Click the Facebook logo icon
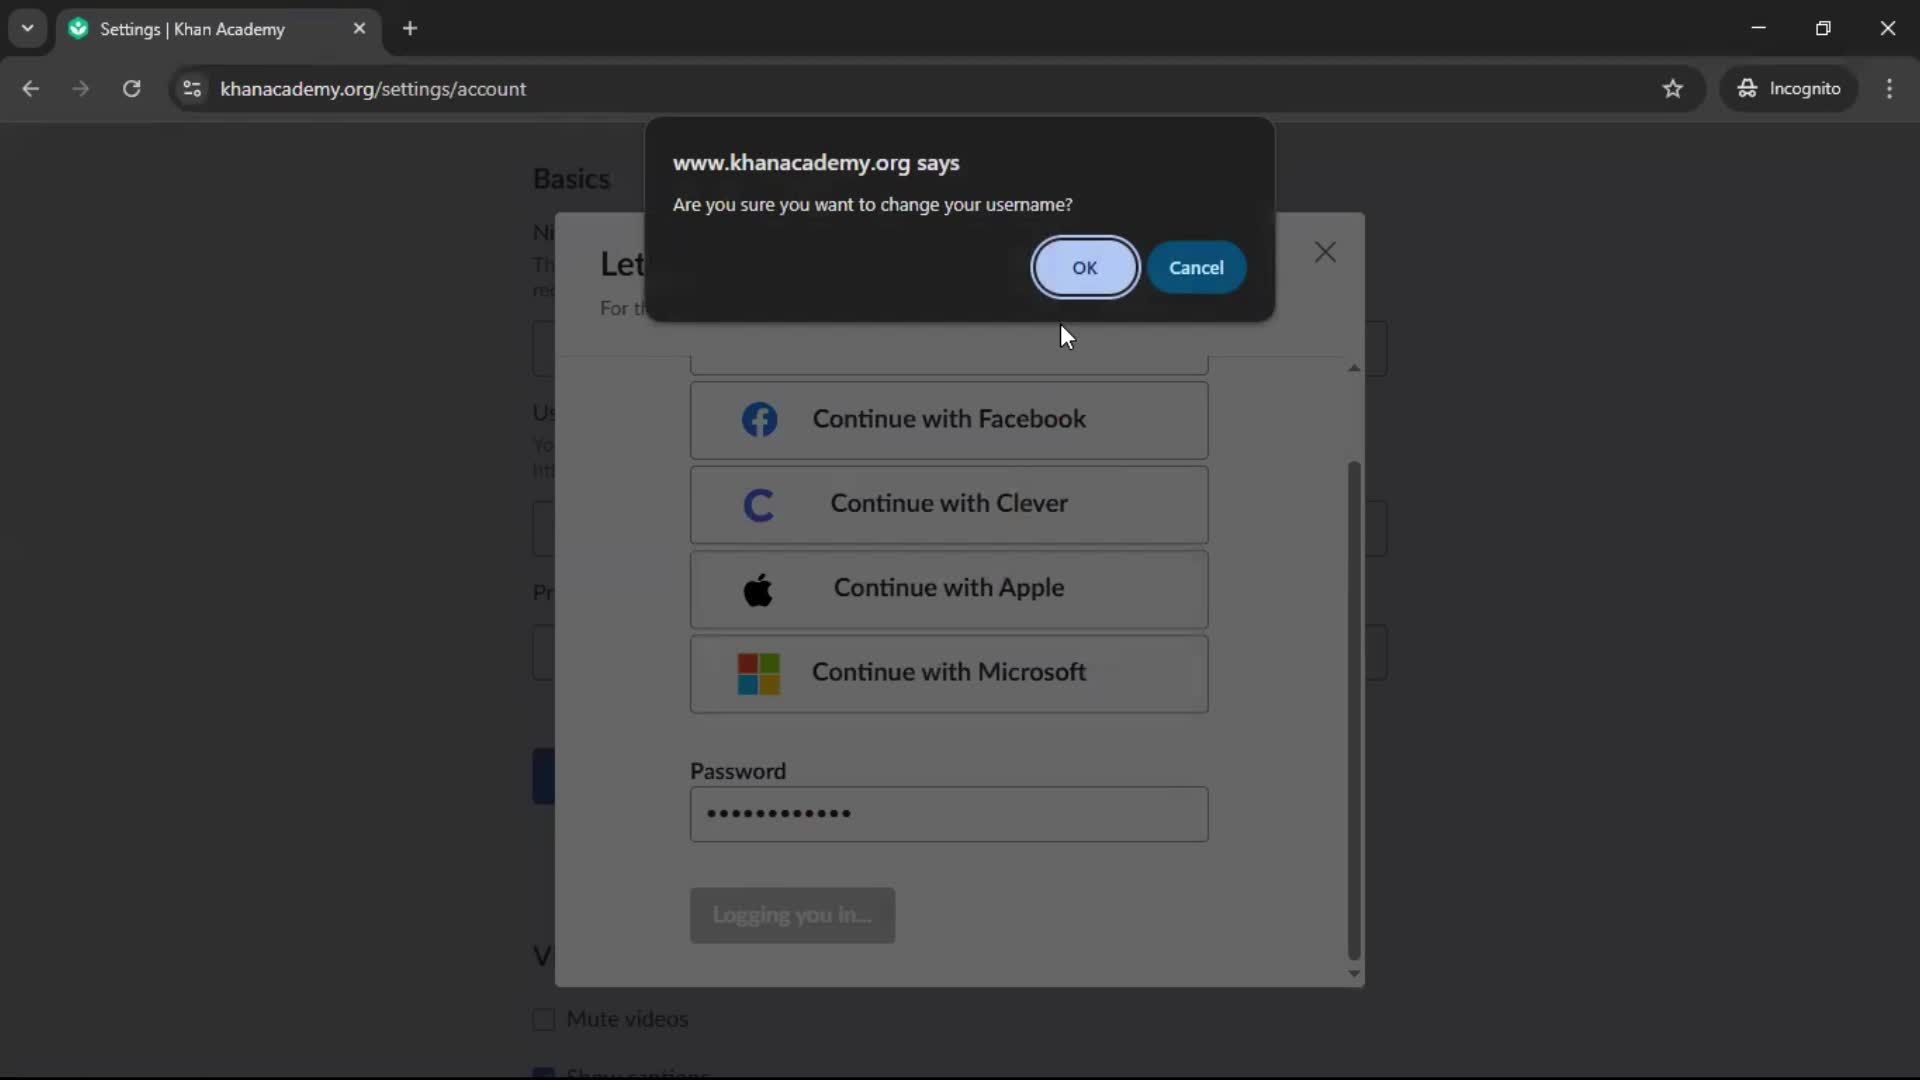 pyautogui.click(x=759, y=420)
